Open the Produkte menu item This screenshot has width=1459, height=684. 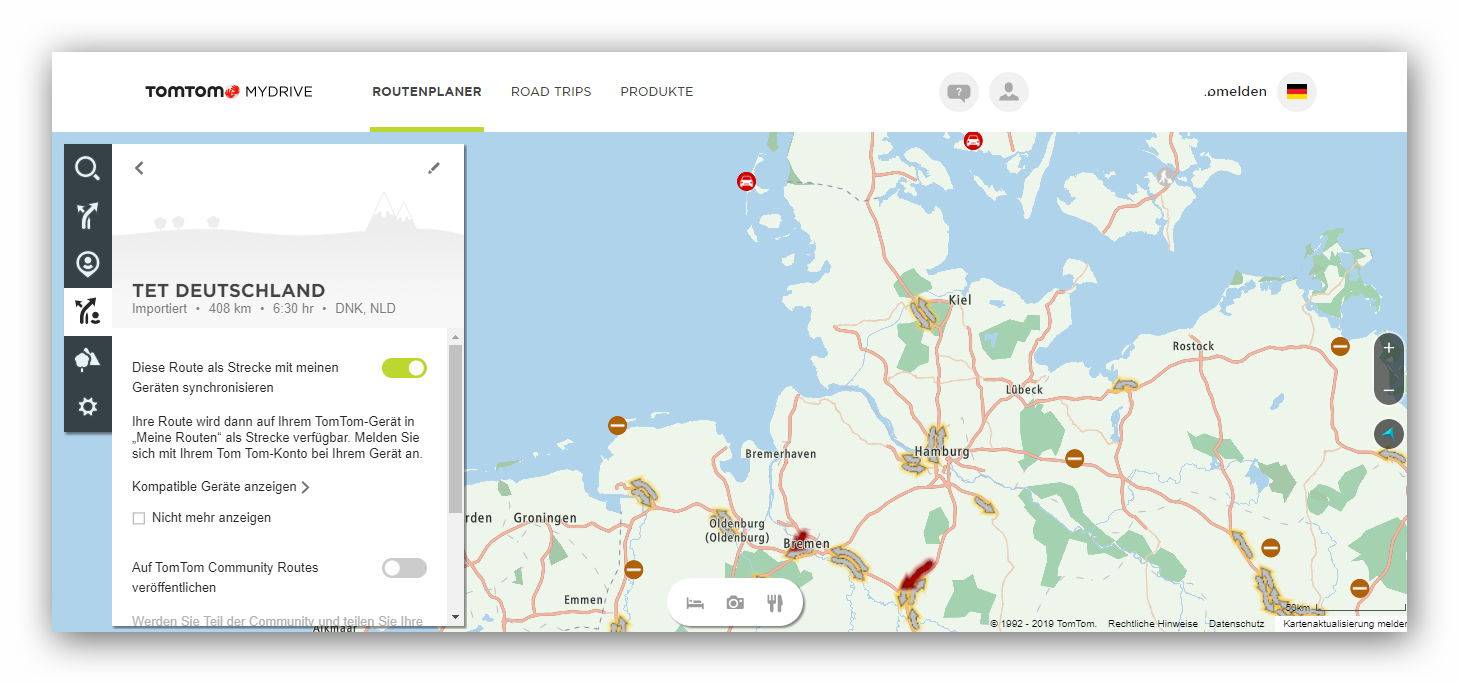656,92
